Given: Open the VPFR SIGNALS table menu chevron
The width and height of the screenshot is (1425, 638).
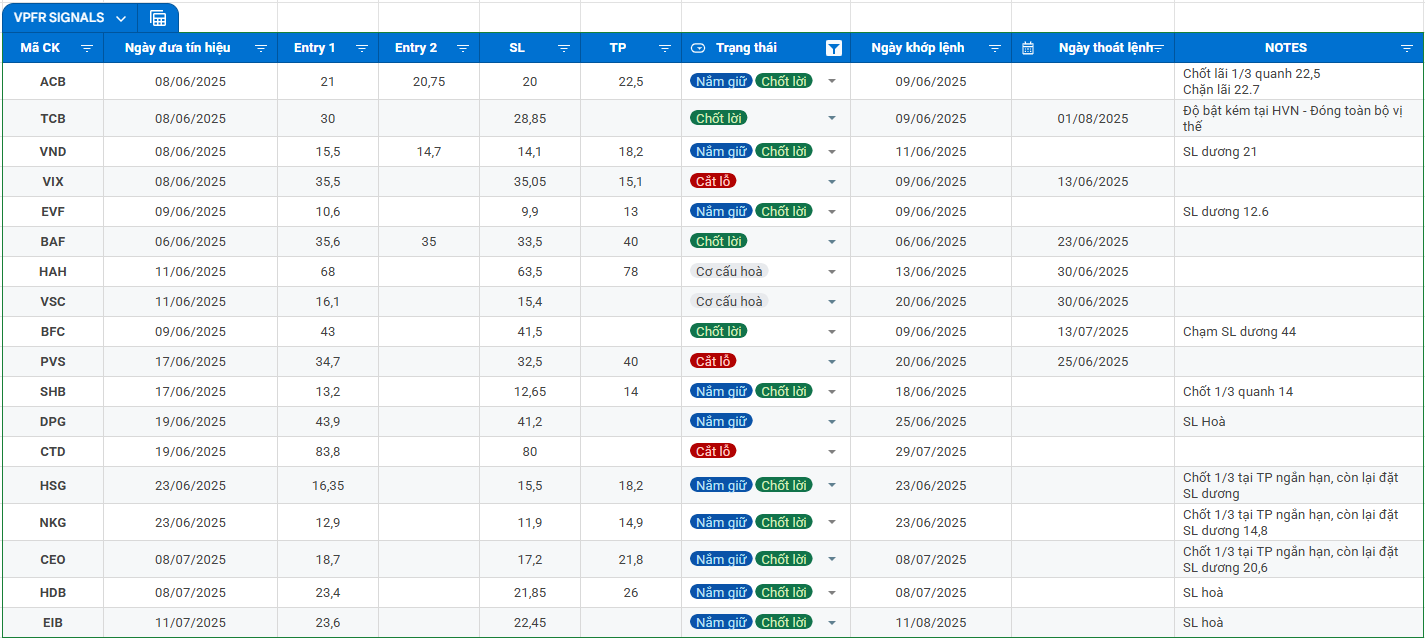Looking at the screenshot, I should 121,18.
